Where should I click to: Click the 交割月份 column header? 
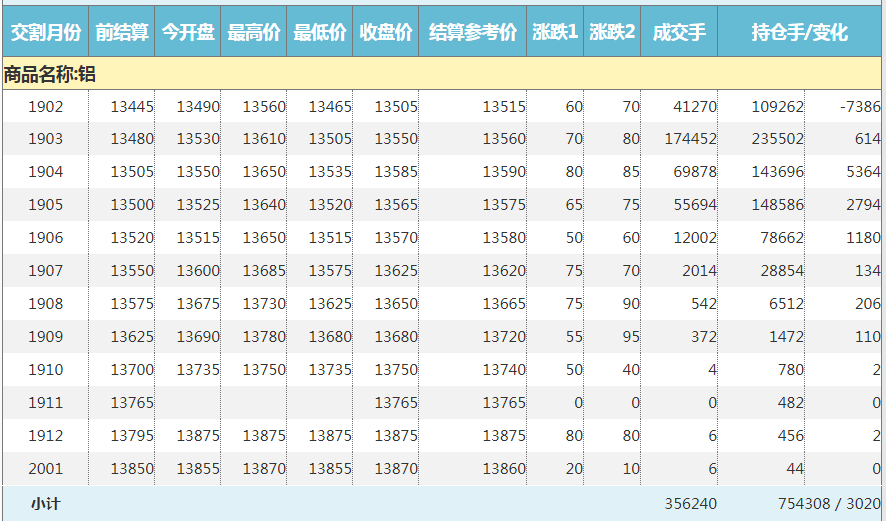[x=45, y=33]
